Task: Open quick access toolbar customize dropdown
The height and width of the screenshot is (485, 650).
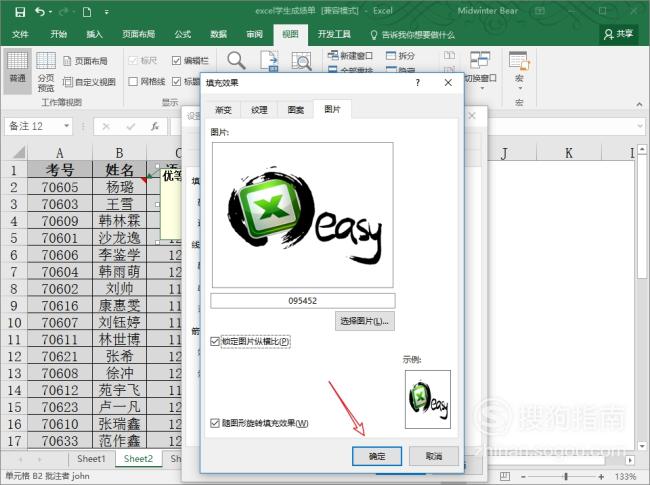Action: tap(107, 12)
